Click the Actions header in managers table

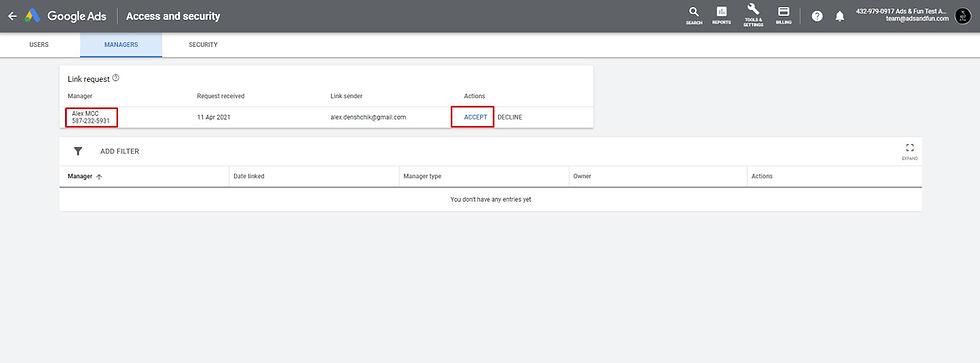(x=762, y=177)
